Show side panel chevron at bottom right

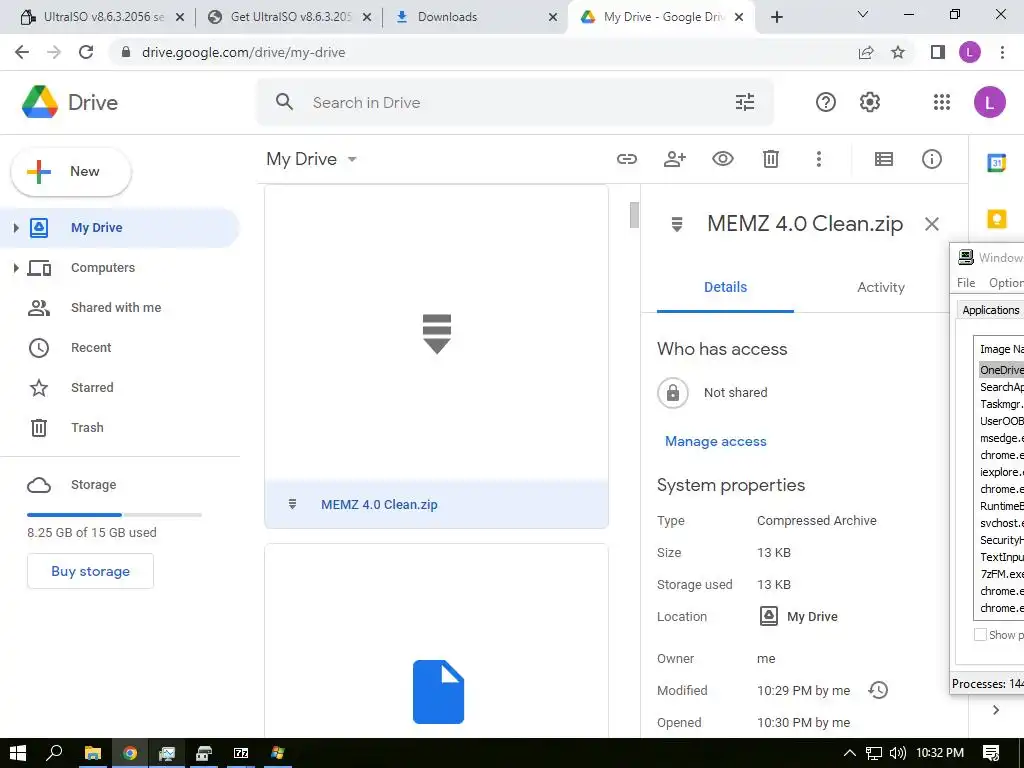(995, 710)
